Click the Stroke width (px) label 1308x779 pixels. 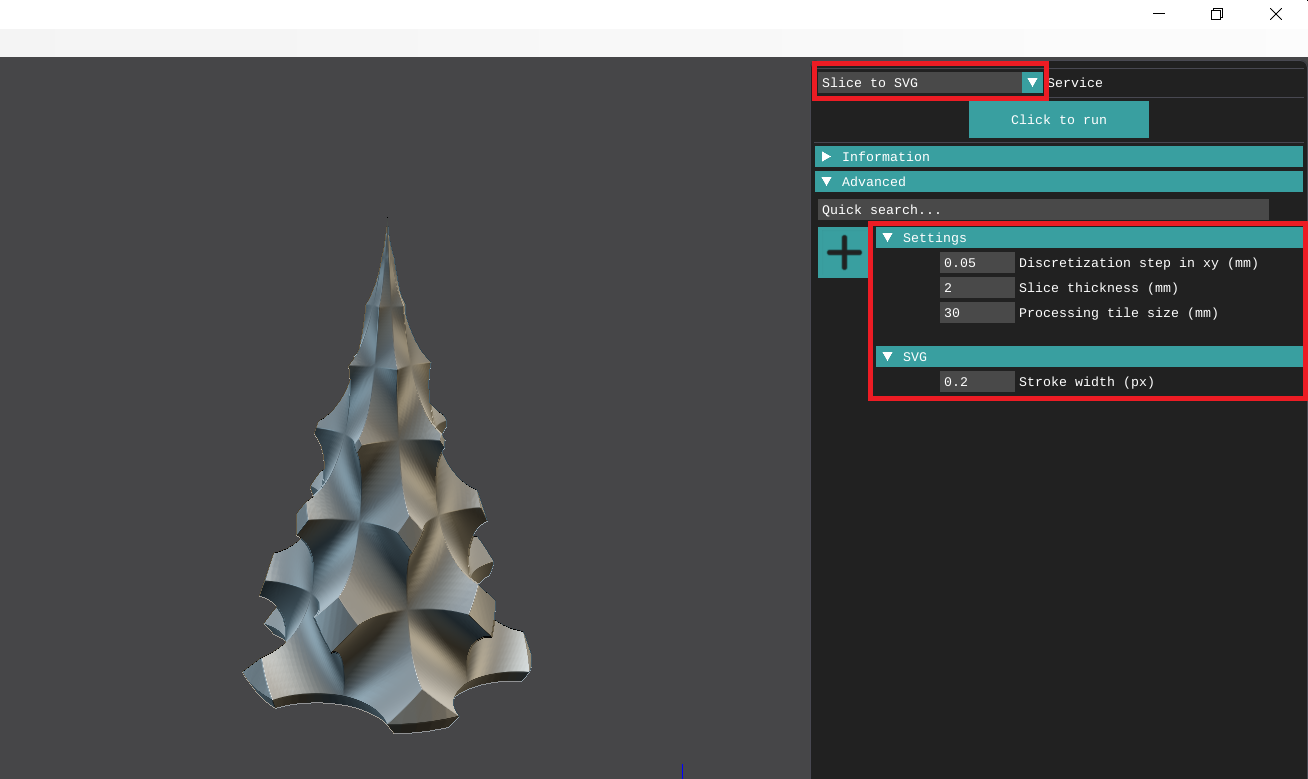tap(1086, 382)
